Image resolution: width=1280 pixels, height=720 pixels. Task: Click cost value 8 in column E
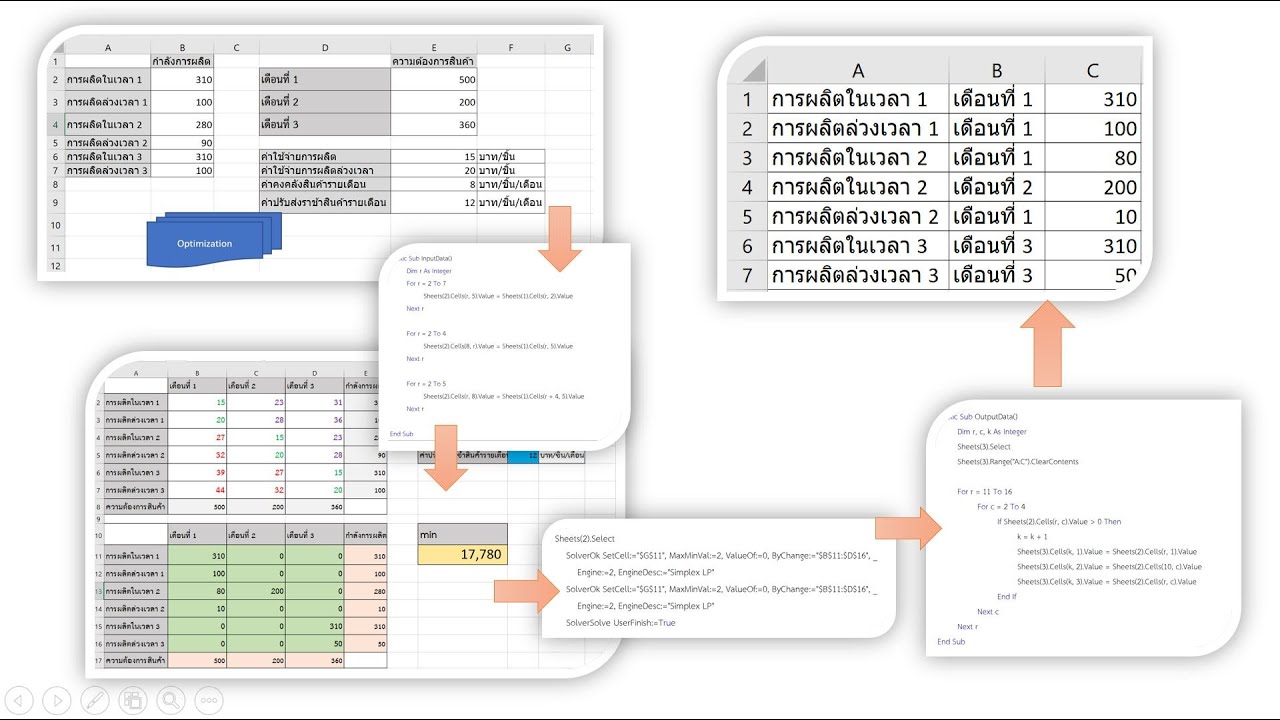(434, 185)
